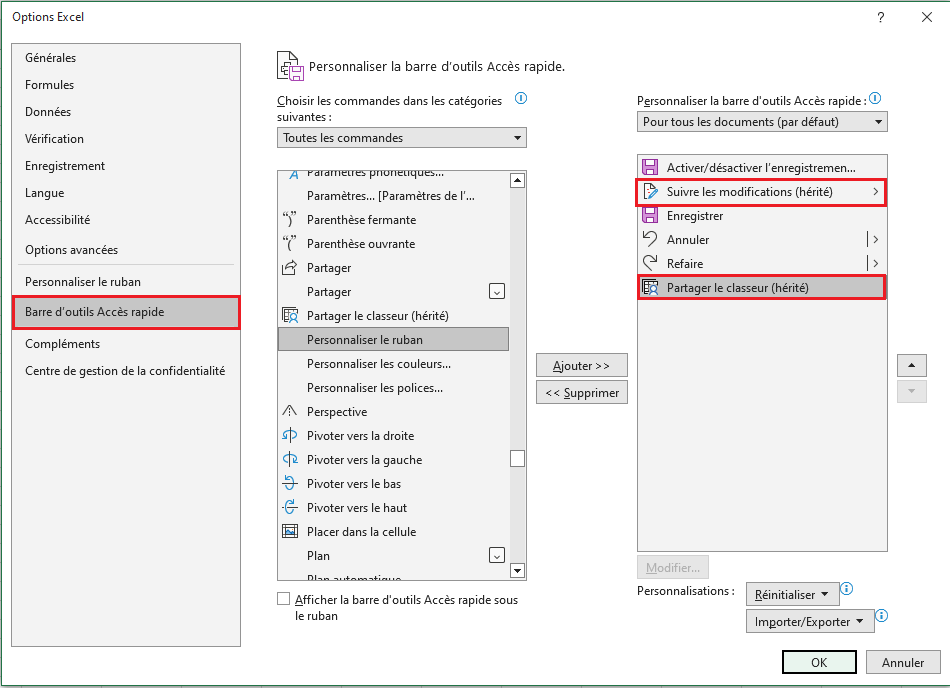Open the 'Toutes les commandes' category dropdown

[402, 137]
